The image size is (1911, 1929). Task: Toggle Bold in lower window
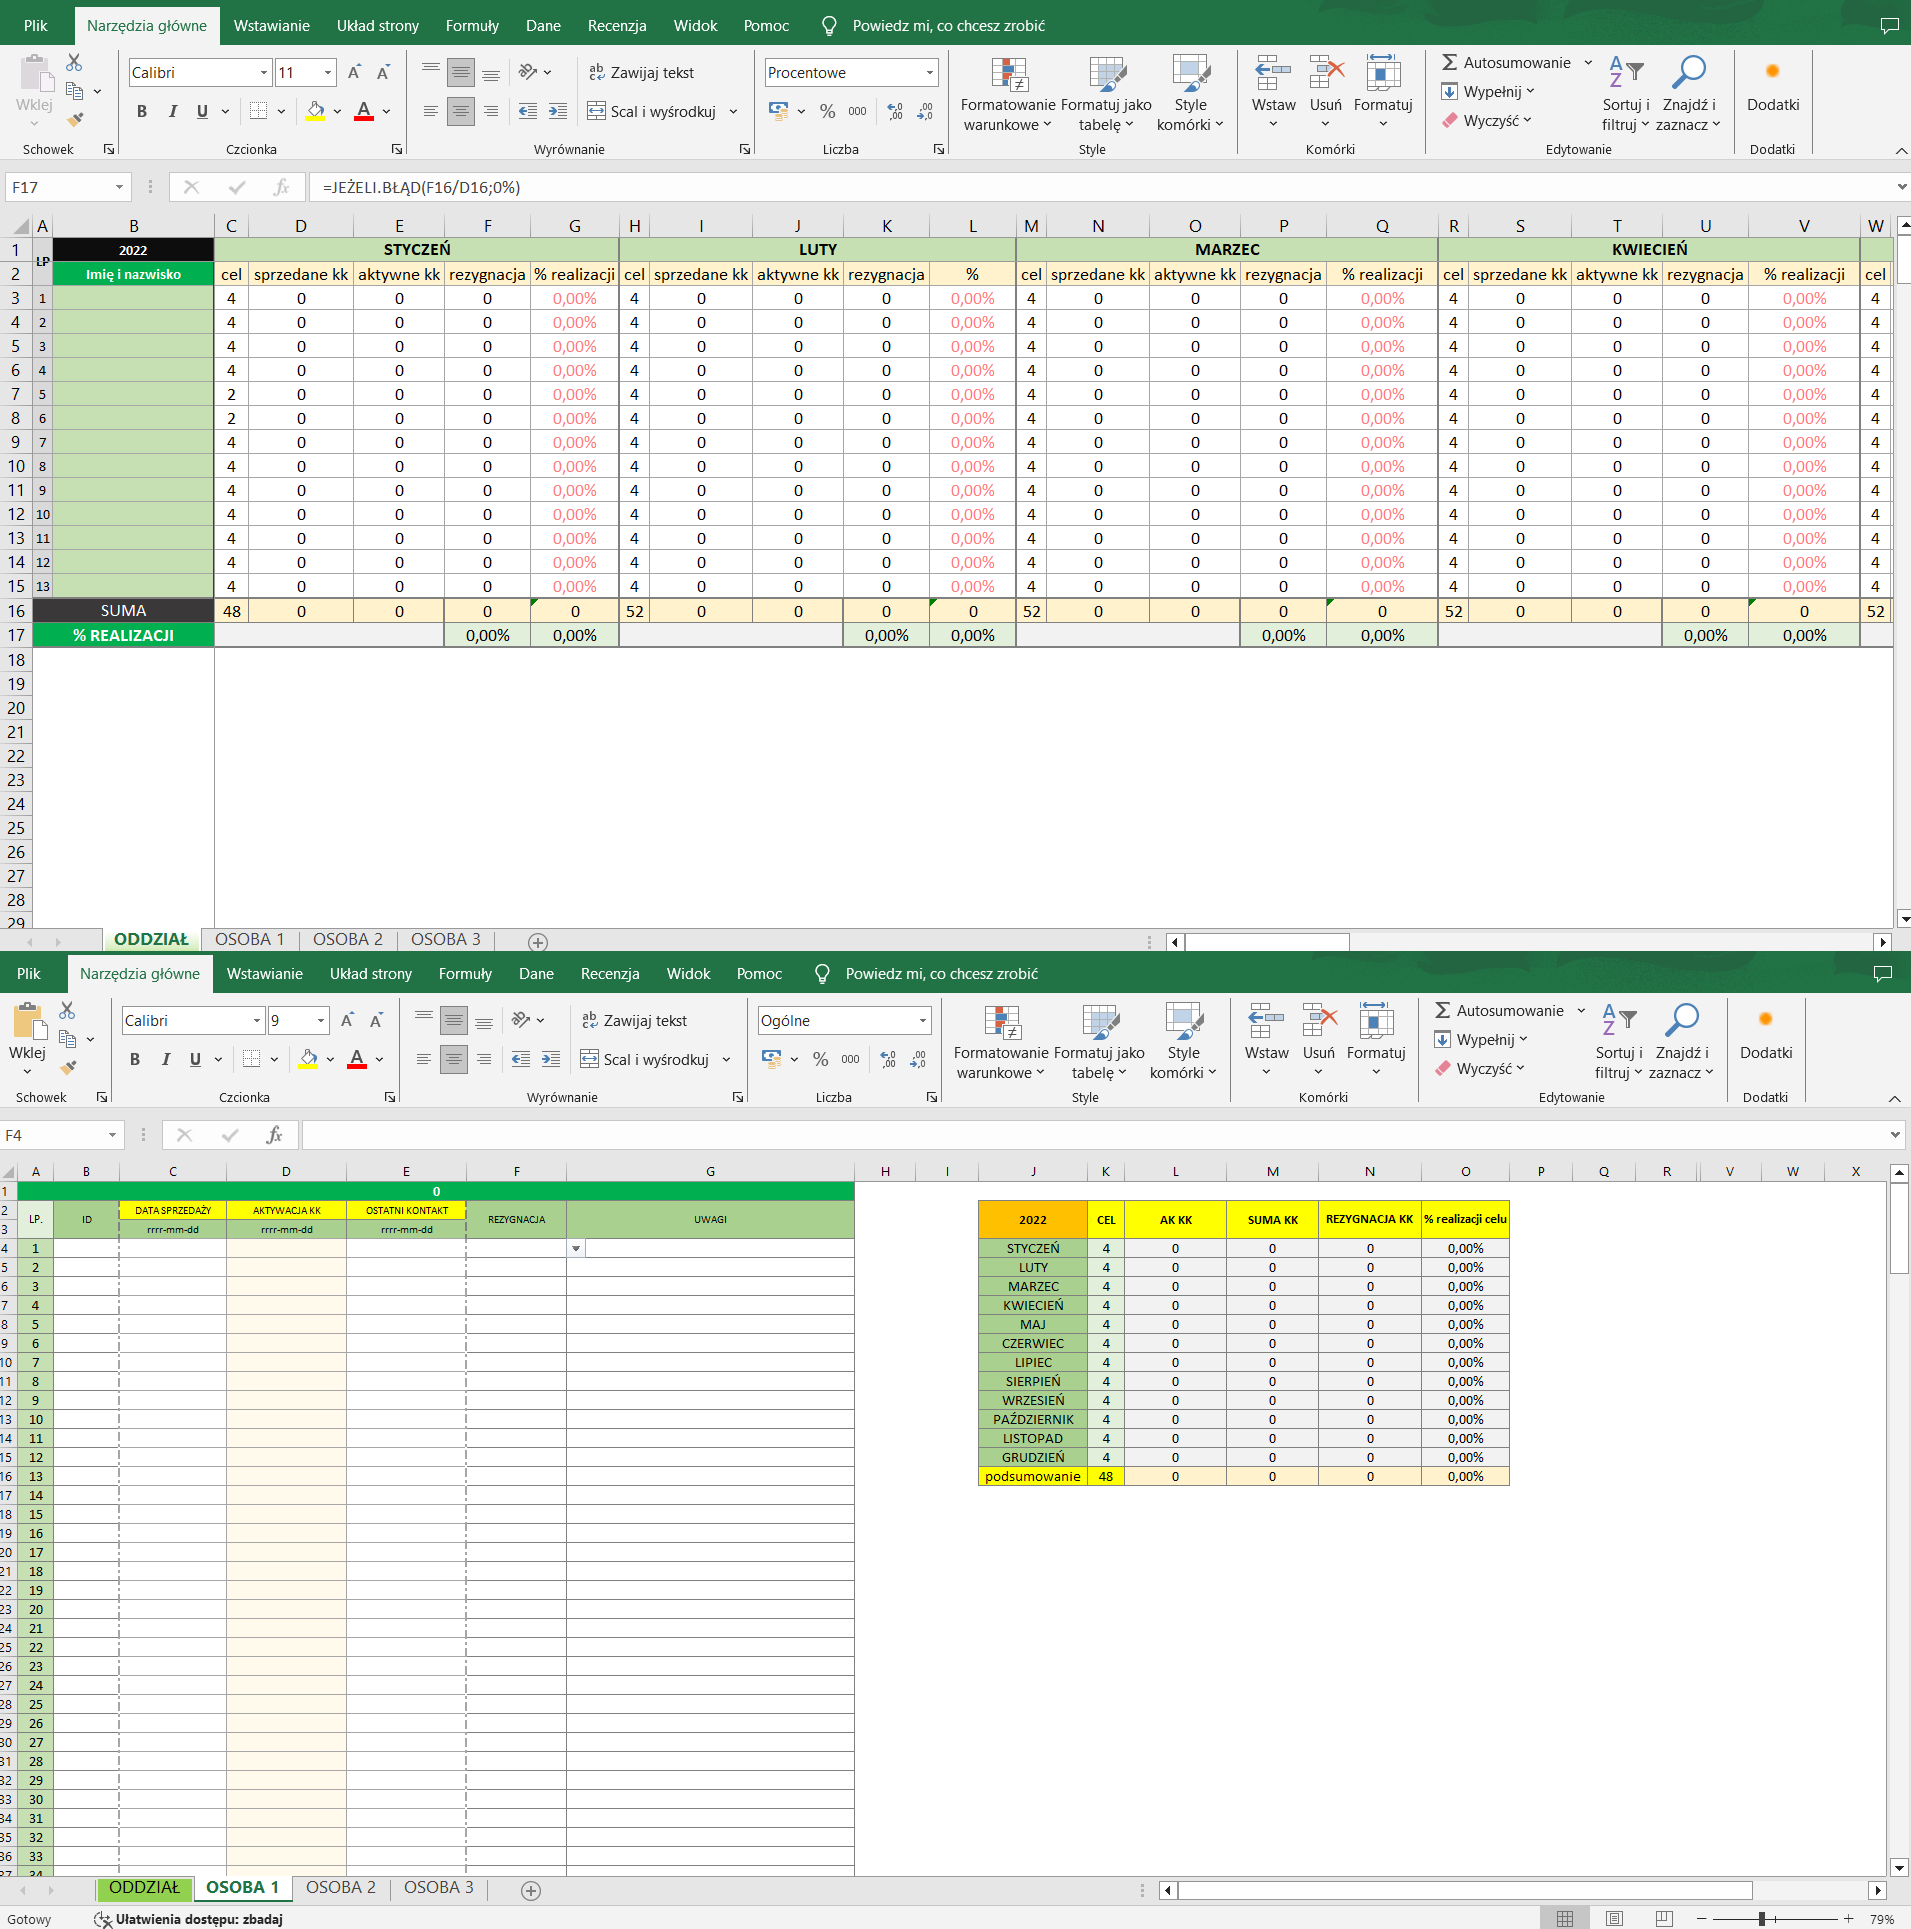[x=134, y=1059]
